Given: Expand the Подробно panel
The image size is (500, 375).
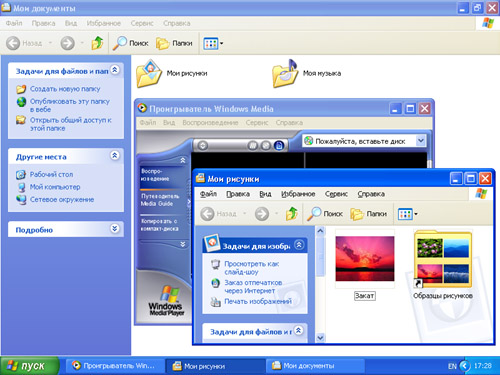Looking at the screenshot, I should (x=115, y=229).
